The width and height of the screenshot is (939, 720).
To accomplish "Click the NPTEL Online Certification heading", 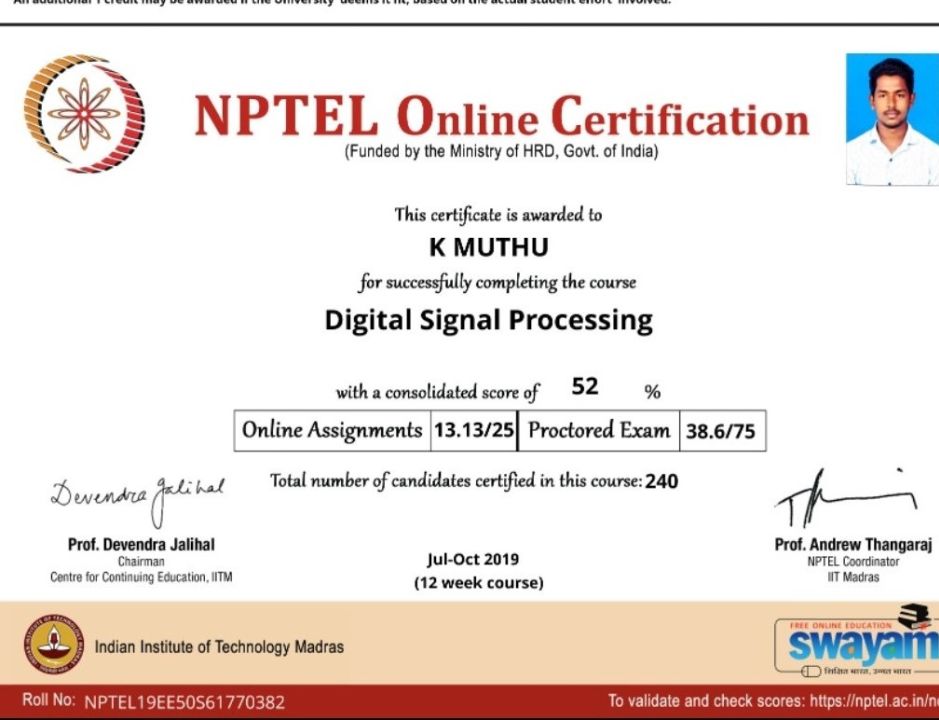I will [502, 116].
